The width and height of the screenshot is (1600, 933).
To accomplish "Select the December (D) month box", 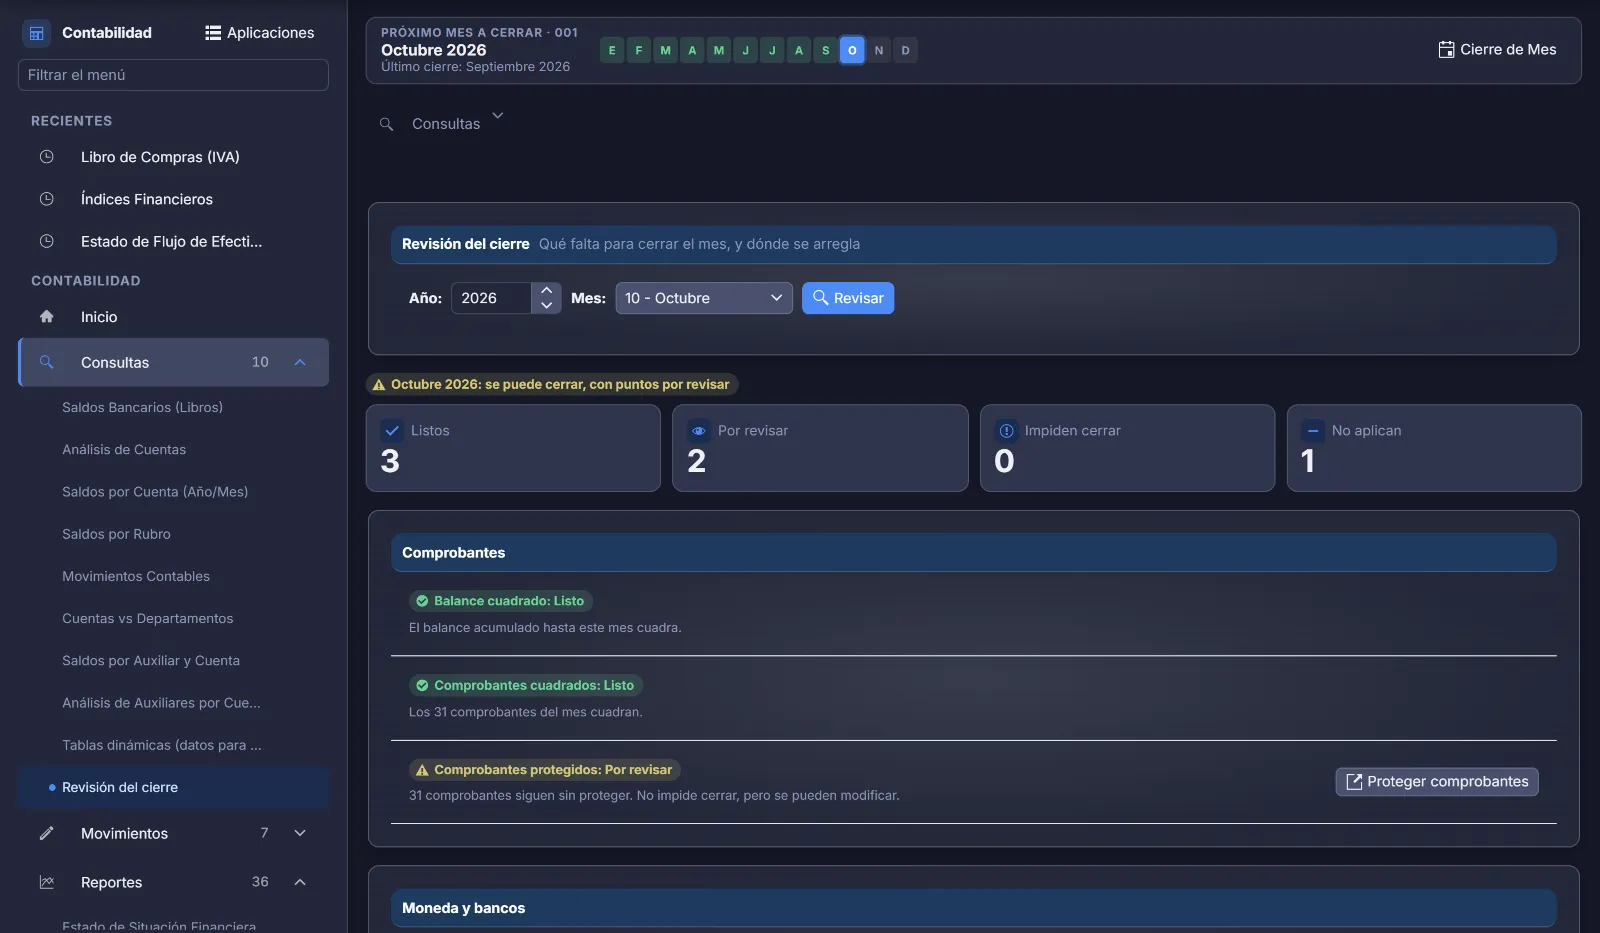I will pyautogui.click(x=906, y=50).
